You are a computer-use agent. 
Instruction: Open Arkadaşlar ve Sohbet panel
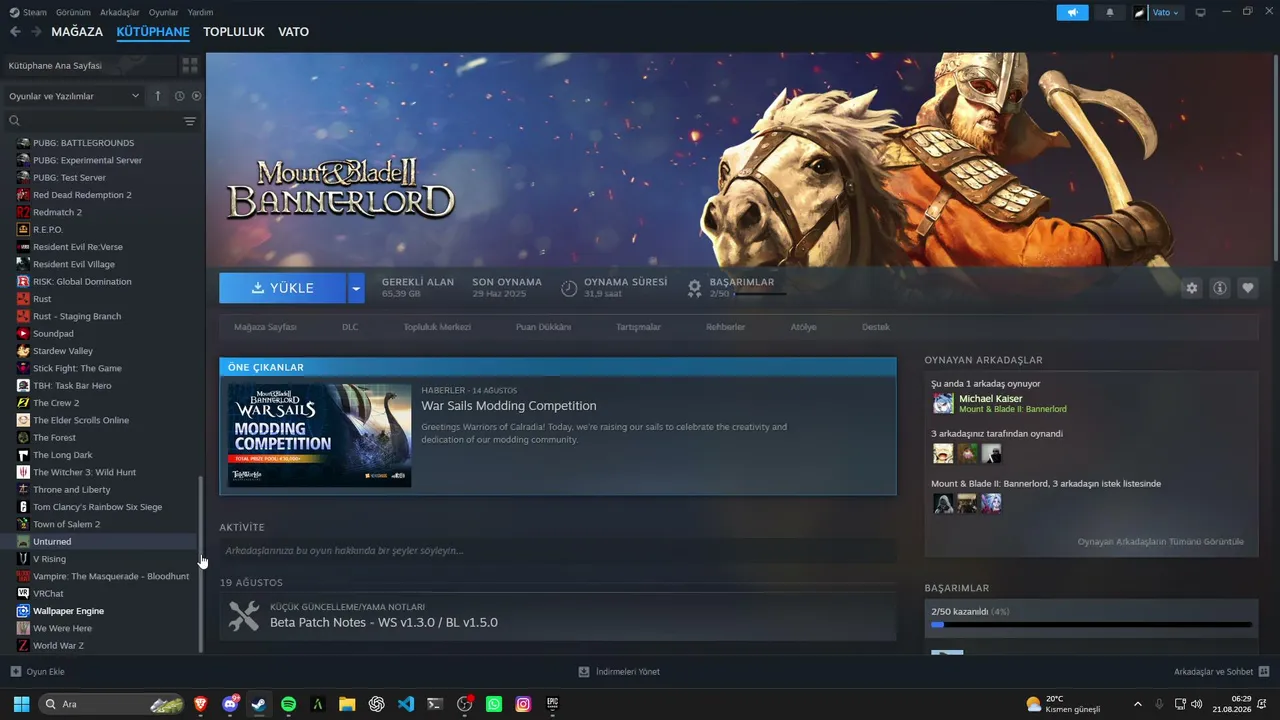1222,672
